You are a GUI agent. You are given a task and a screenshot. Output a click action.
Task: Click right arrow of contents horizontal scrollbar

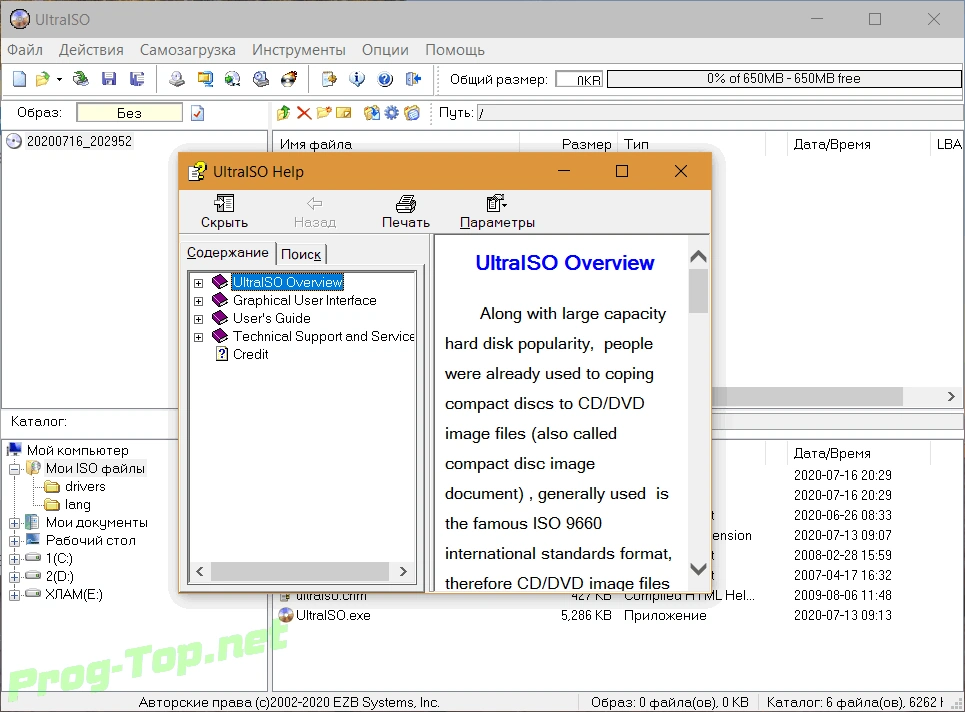pyautogui.click(x=403, y=572)
